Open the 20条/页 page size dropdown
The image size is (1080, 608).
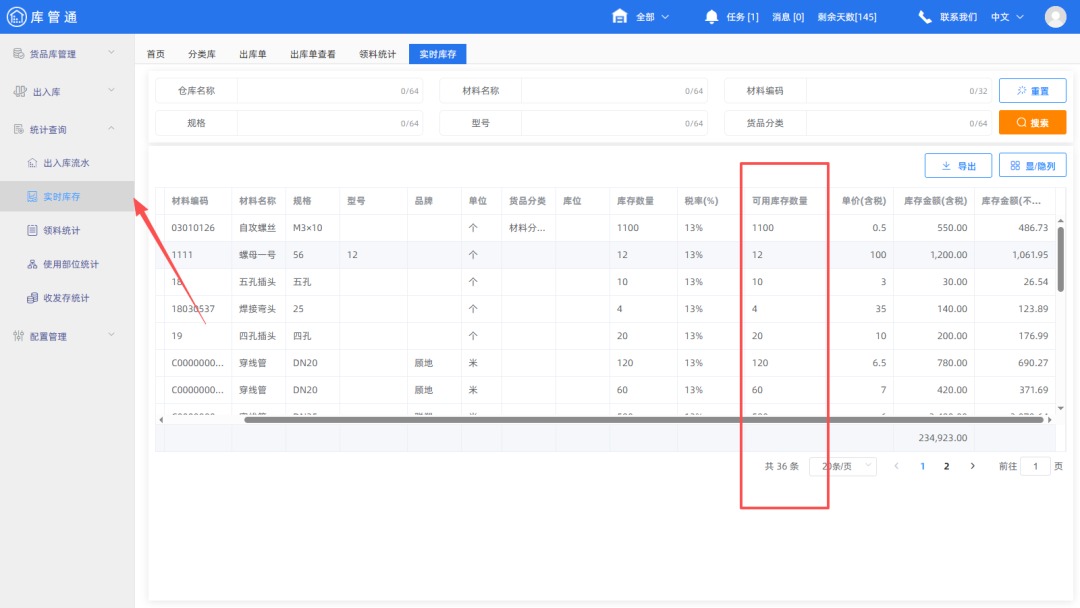click(x=843, y=466)
